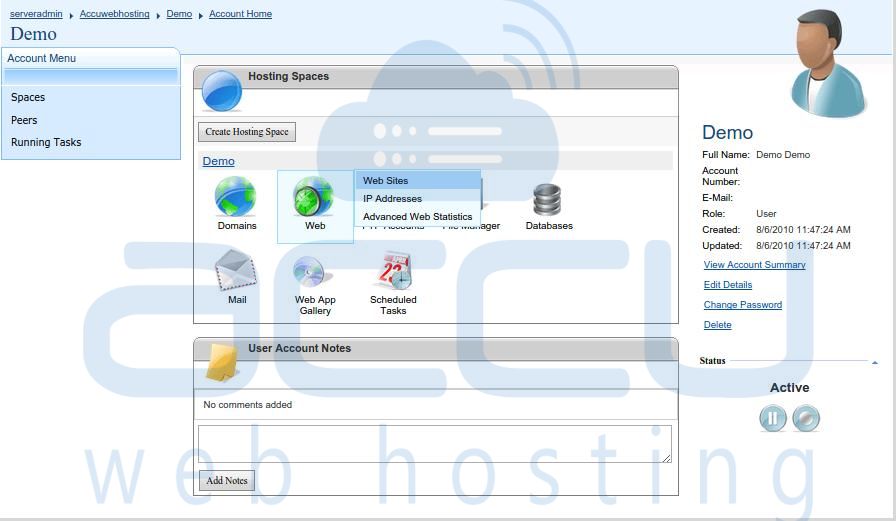Open the View Account Summary link
Image resolution: width=896 pixels, height=521 pixels.
tap(755, 264)
